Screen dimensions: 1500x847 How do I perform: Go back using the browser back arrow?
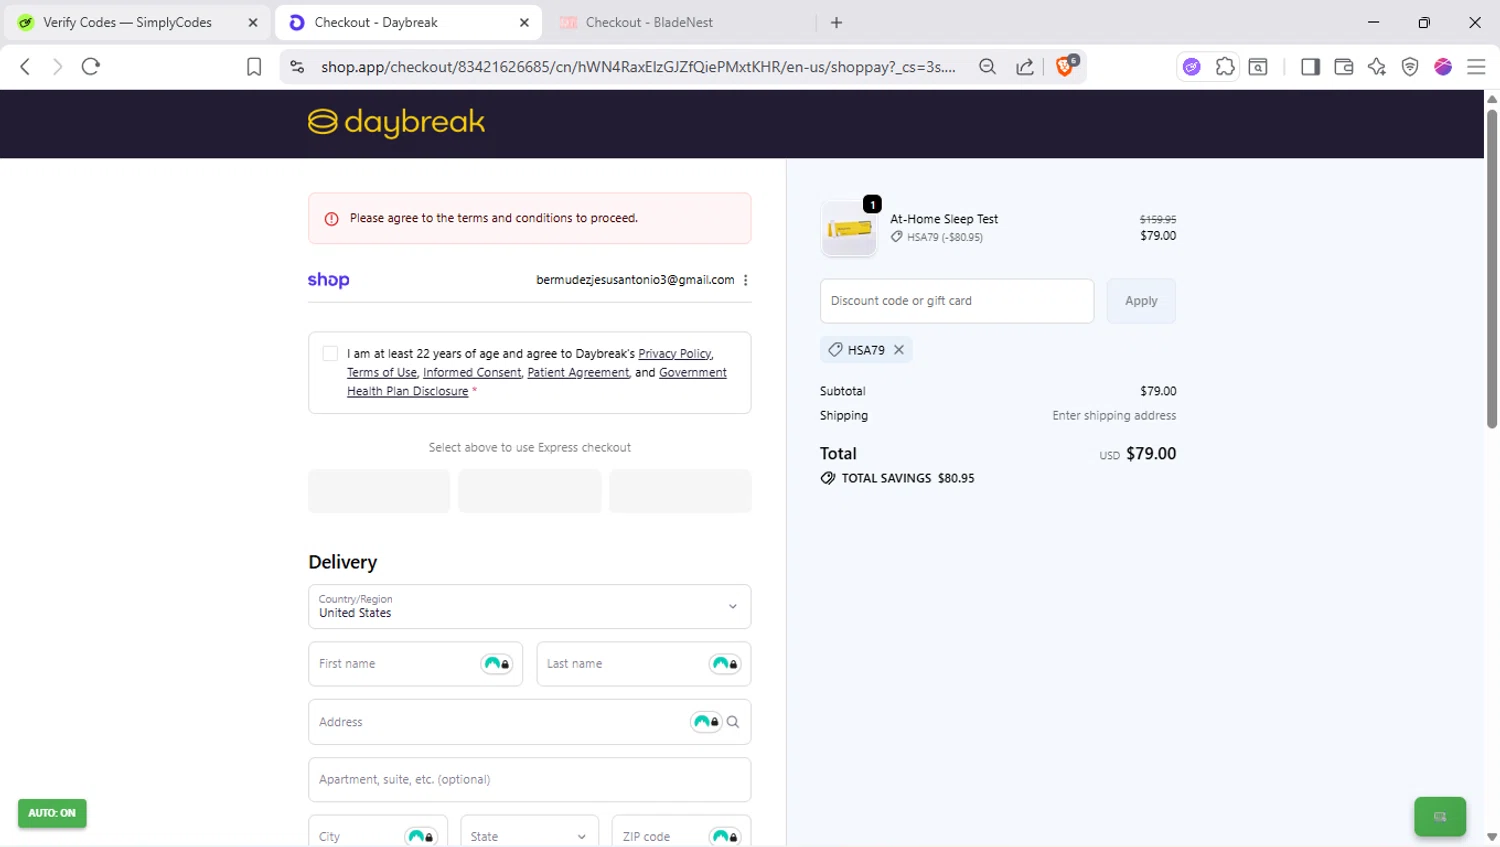(25, 67)
